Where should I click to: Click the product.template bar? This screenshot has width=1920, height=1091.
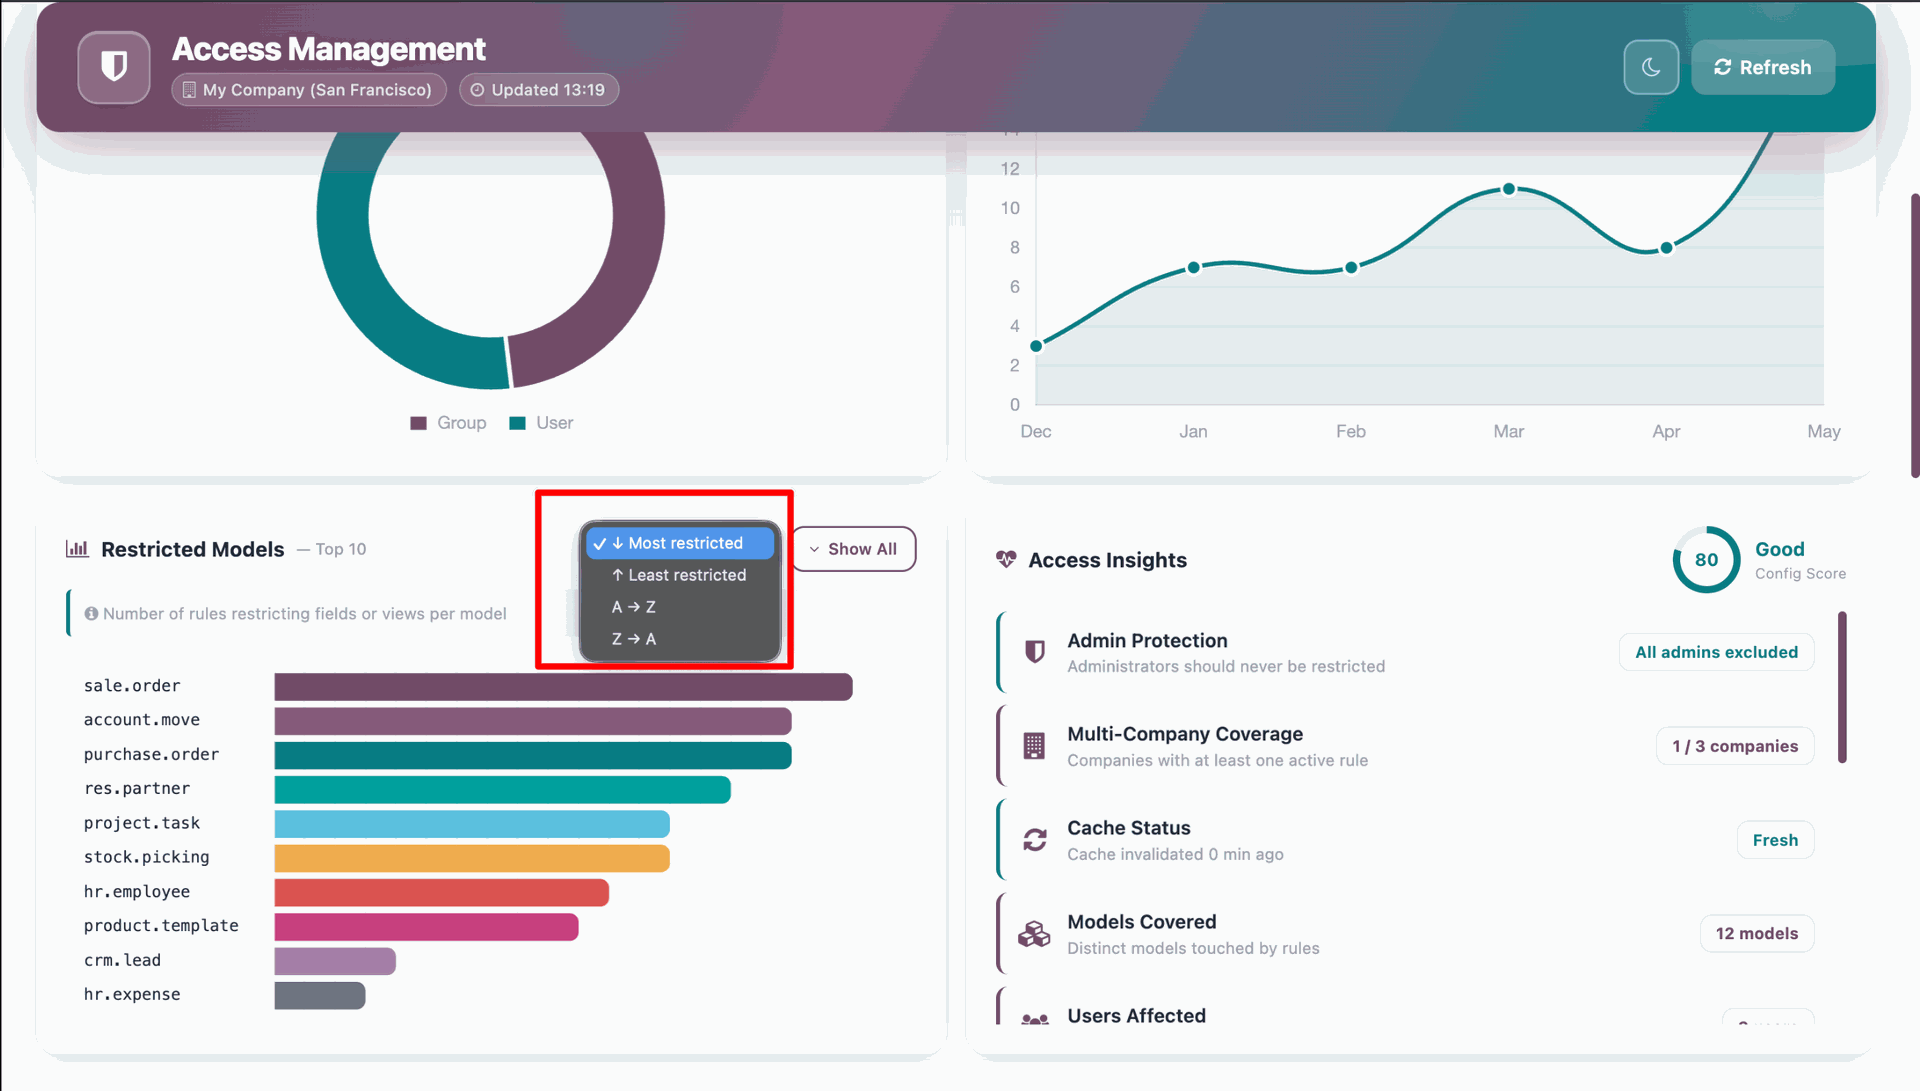point(426,927)
